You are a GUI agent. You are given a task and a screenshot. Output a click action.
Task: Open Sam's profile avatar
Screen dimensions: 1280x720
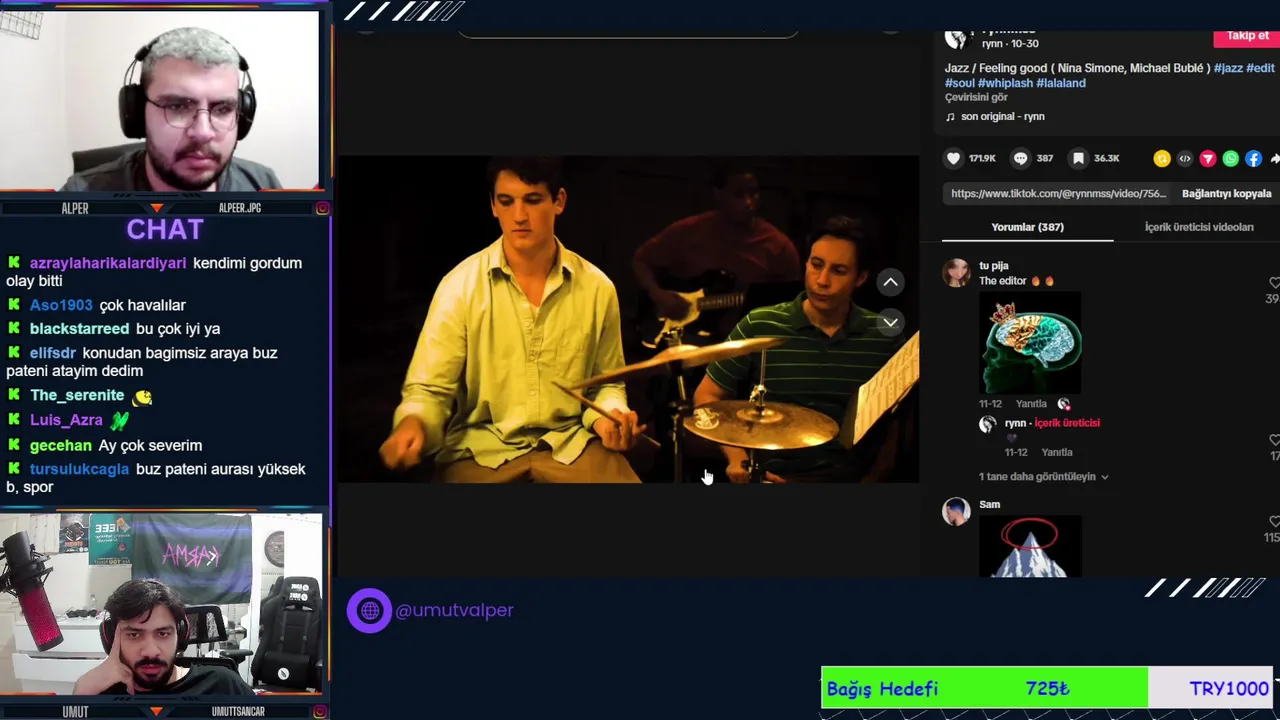click(957, 511)
